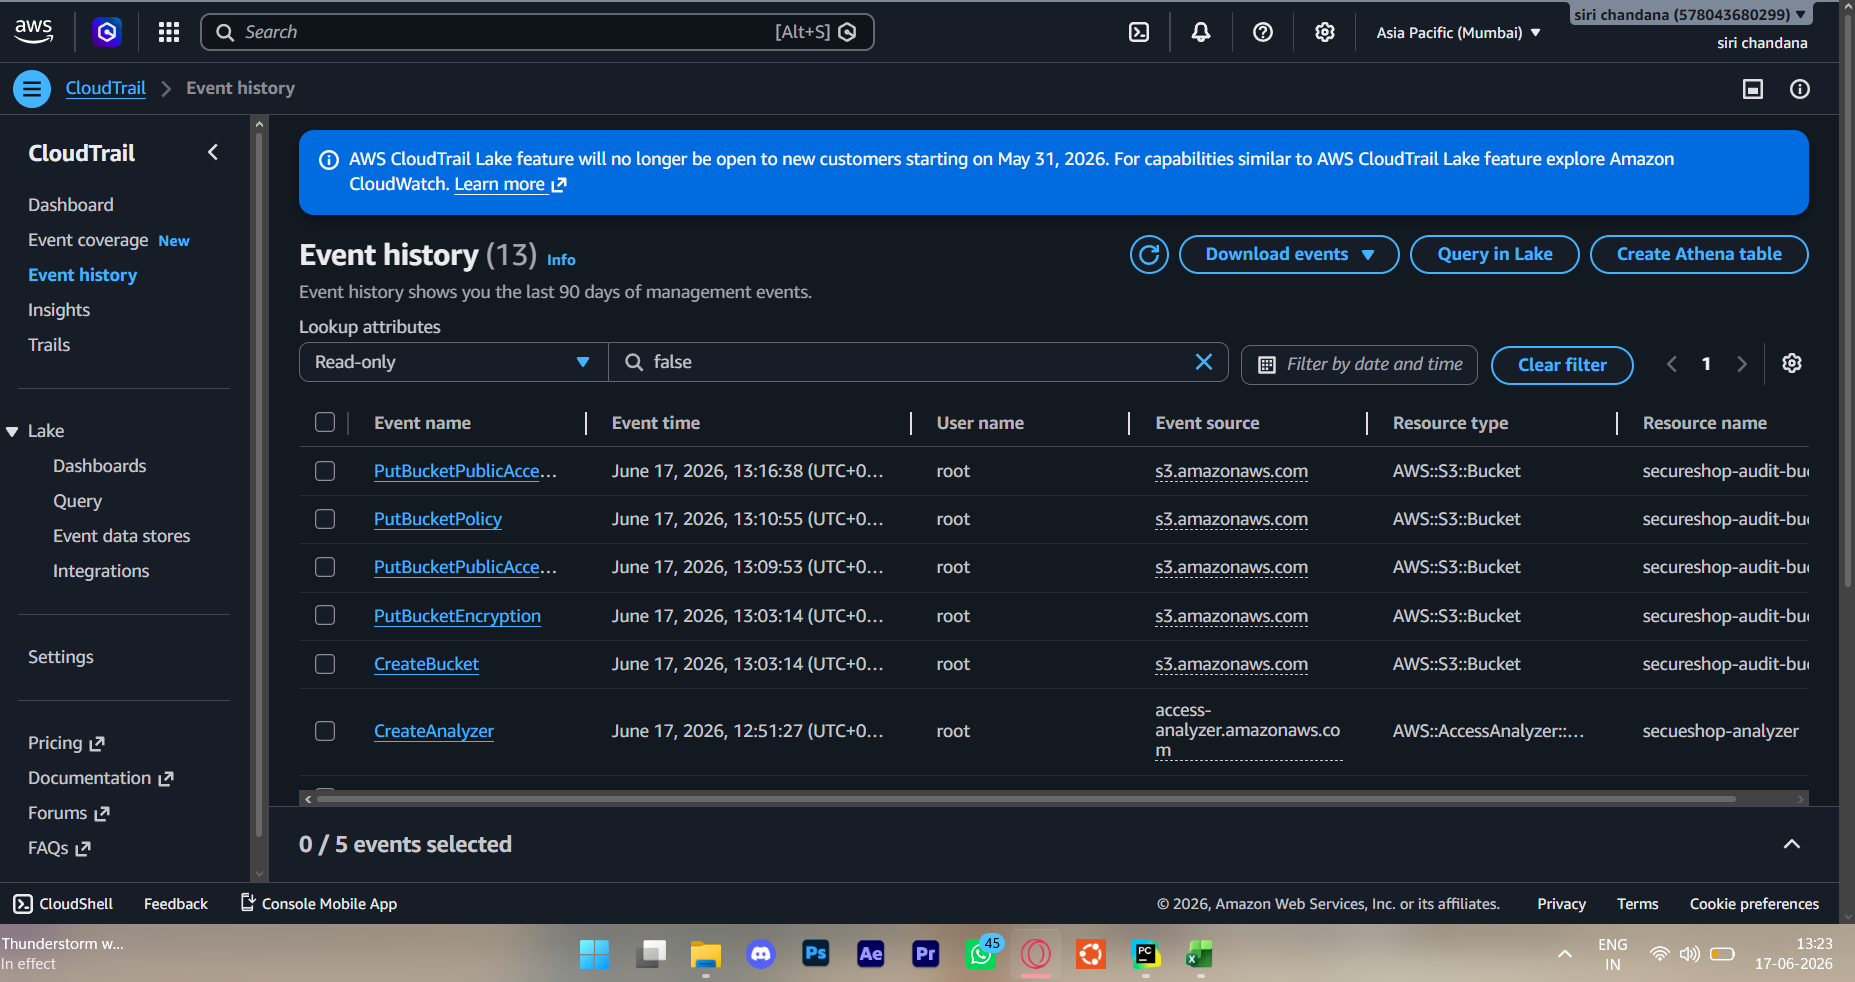Show hidden system tray icons
The width and height of the screenshot is (1855, 982).
click(1565, 954)
